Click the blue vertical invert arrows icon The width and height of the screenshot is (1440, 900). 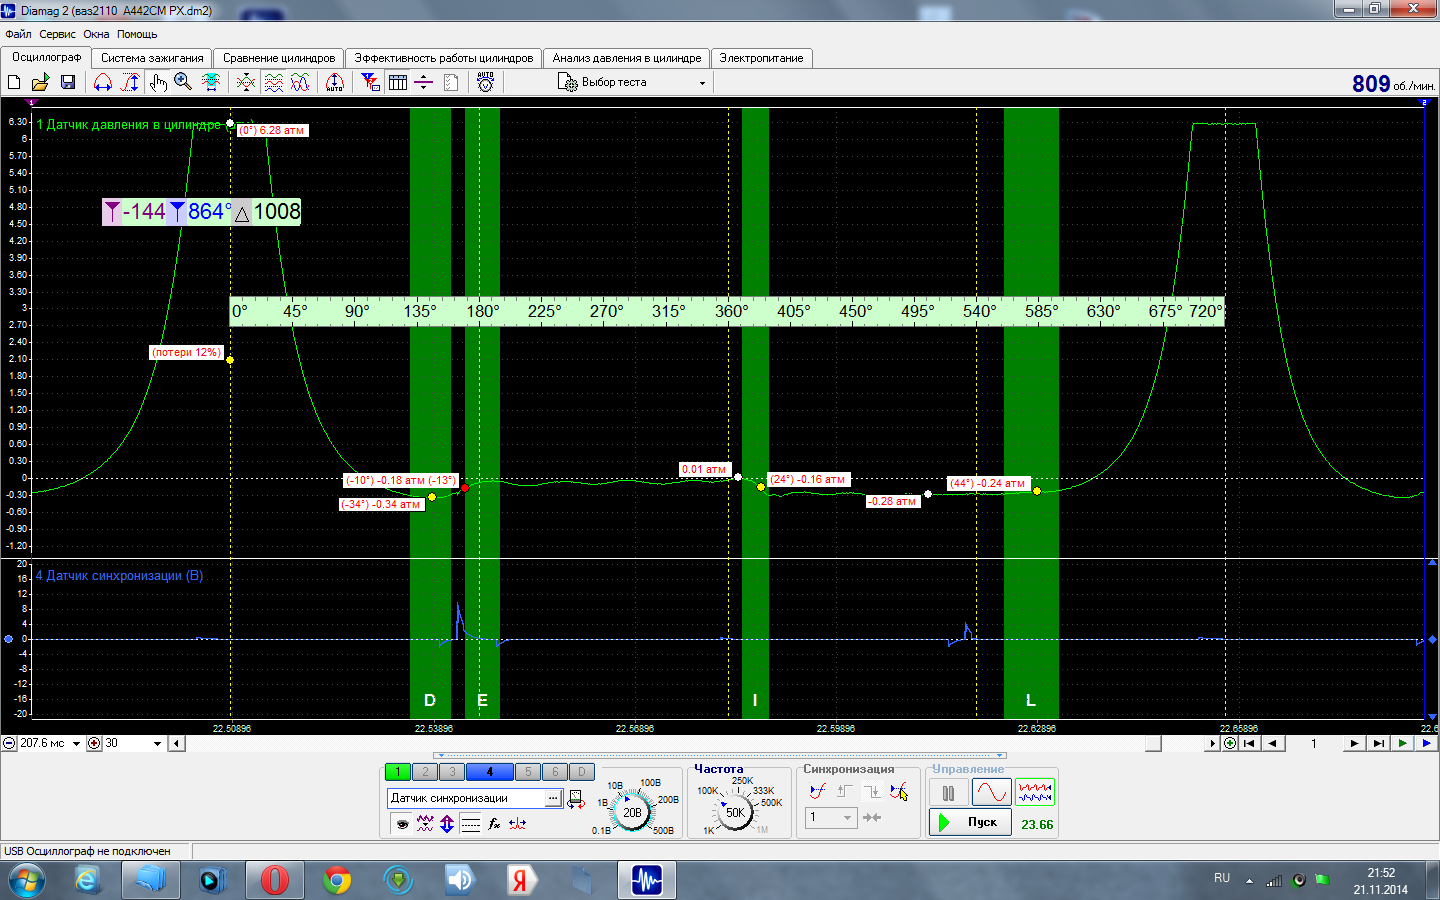click(x=447, y=824)
